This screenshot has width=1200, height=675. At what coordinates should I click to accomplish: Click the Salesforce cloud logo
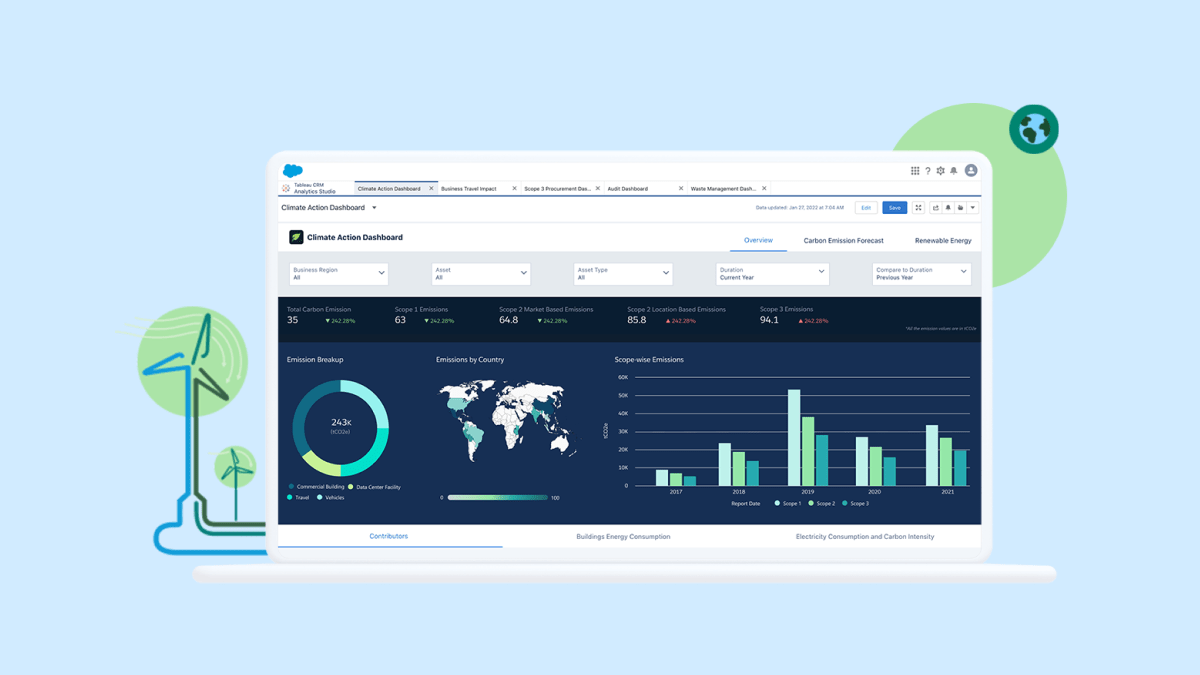pos(292,171)
